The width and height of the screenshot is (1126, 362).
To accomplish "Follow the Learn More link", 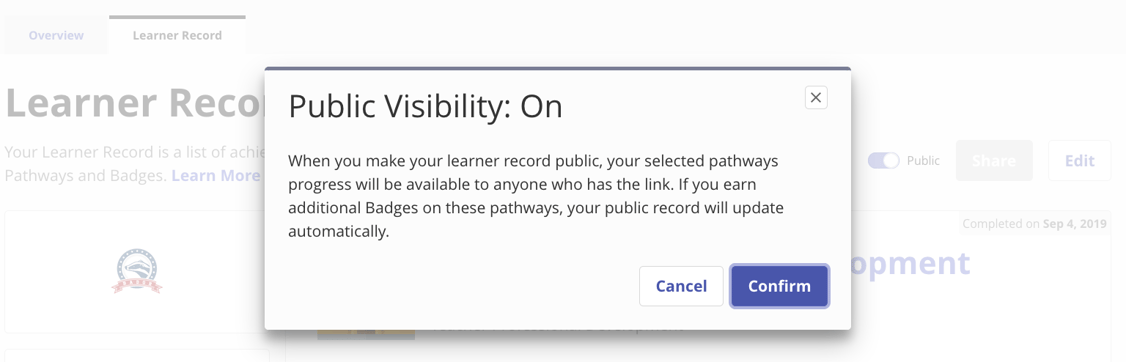I will point(216,175).
